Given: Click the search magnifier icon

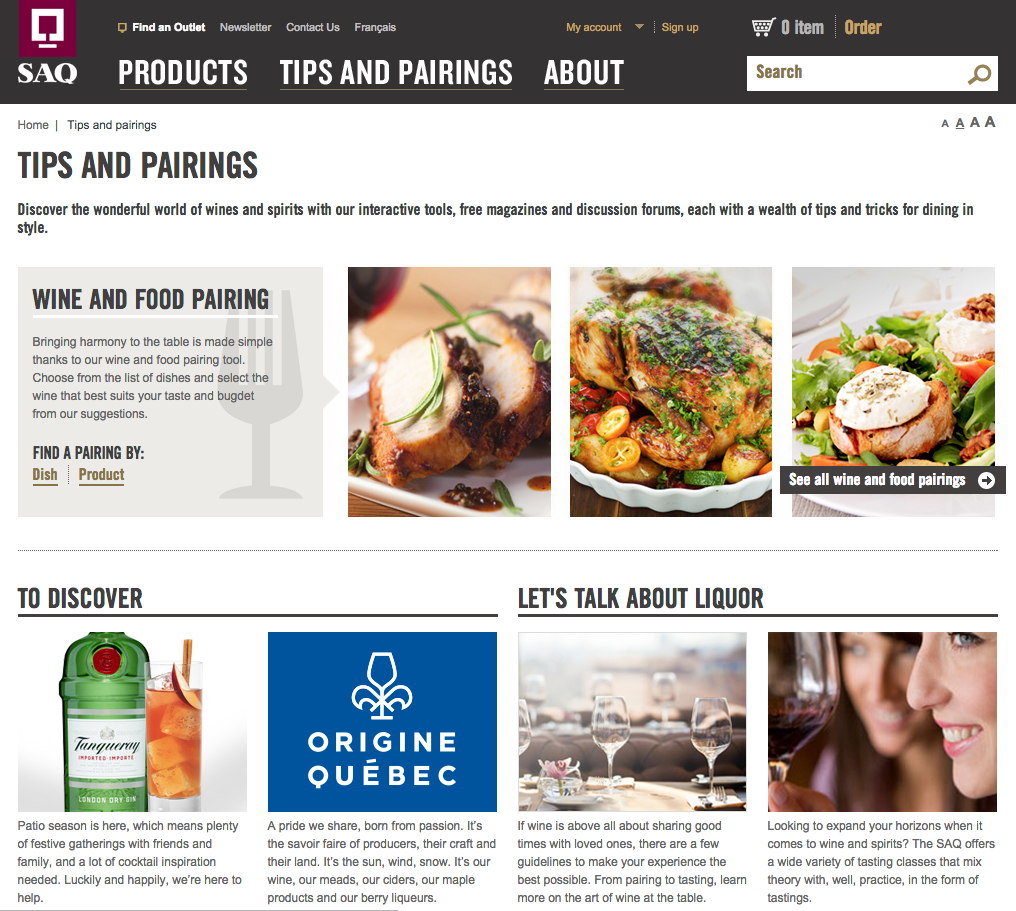Looking at the screenshot, I should click(x=979, y=74).
